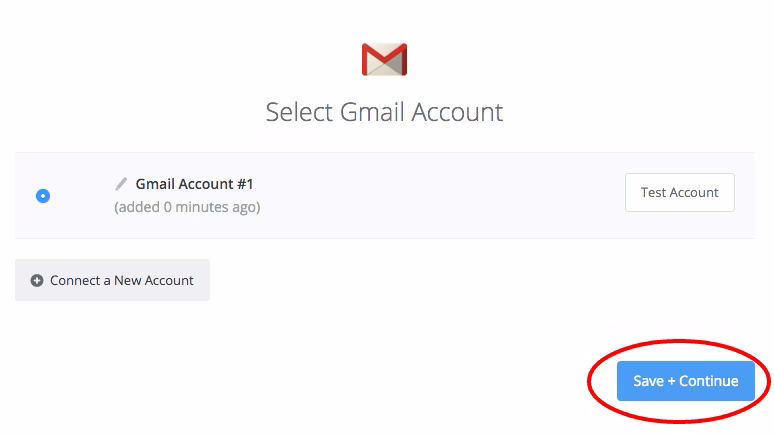Click the Select Gmail Account heading

tap(384, 111)
